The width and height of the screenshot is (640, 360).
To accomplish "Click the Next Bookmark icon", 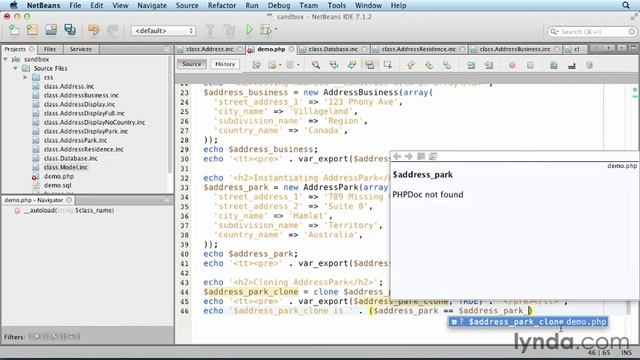I will [429, 65].
